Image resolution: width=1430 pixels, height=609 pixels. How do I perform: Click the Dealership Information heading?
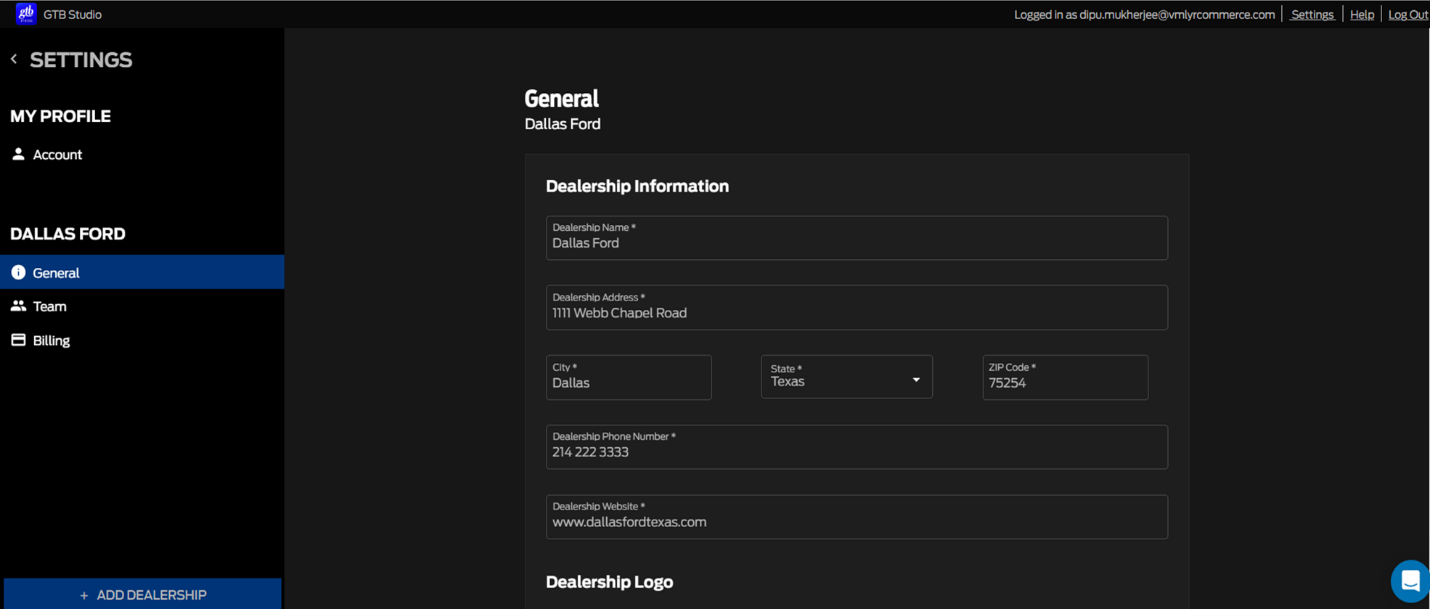pos(637,186)
